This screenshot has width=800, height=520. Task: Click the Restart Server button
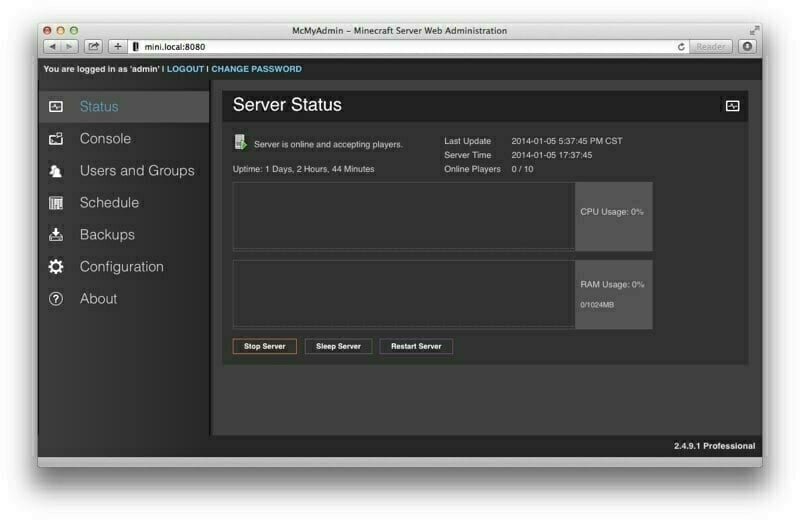pos(416,346)
